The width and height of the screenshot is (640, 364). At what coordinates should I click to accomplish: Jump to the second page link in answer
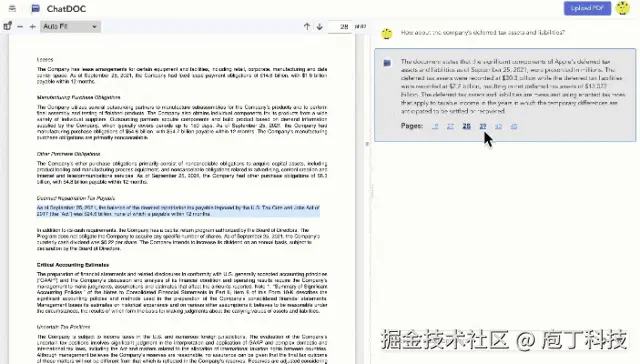pyautogui.click(x=450, y=126)
